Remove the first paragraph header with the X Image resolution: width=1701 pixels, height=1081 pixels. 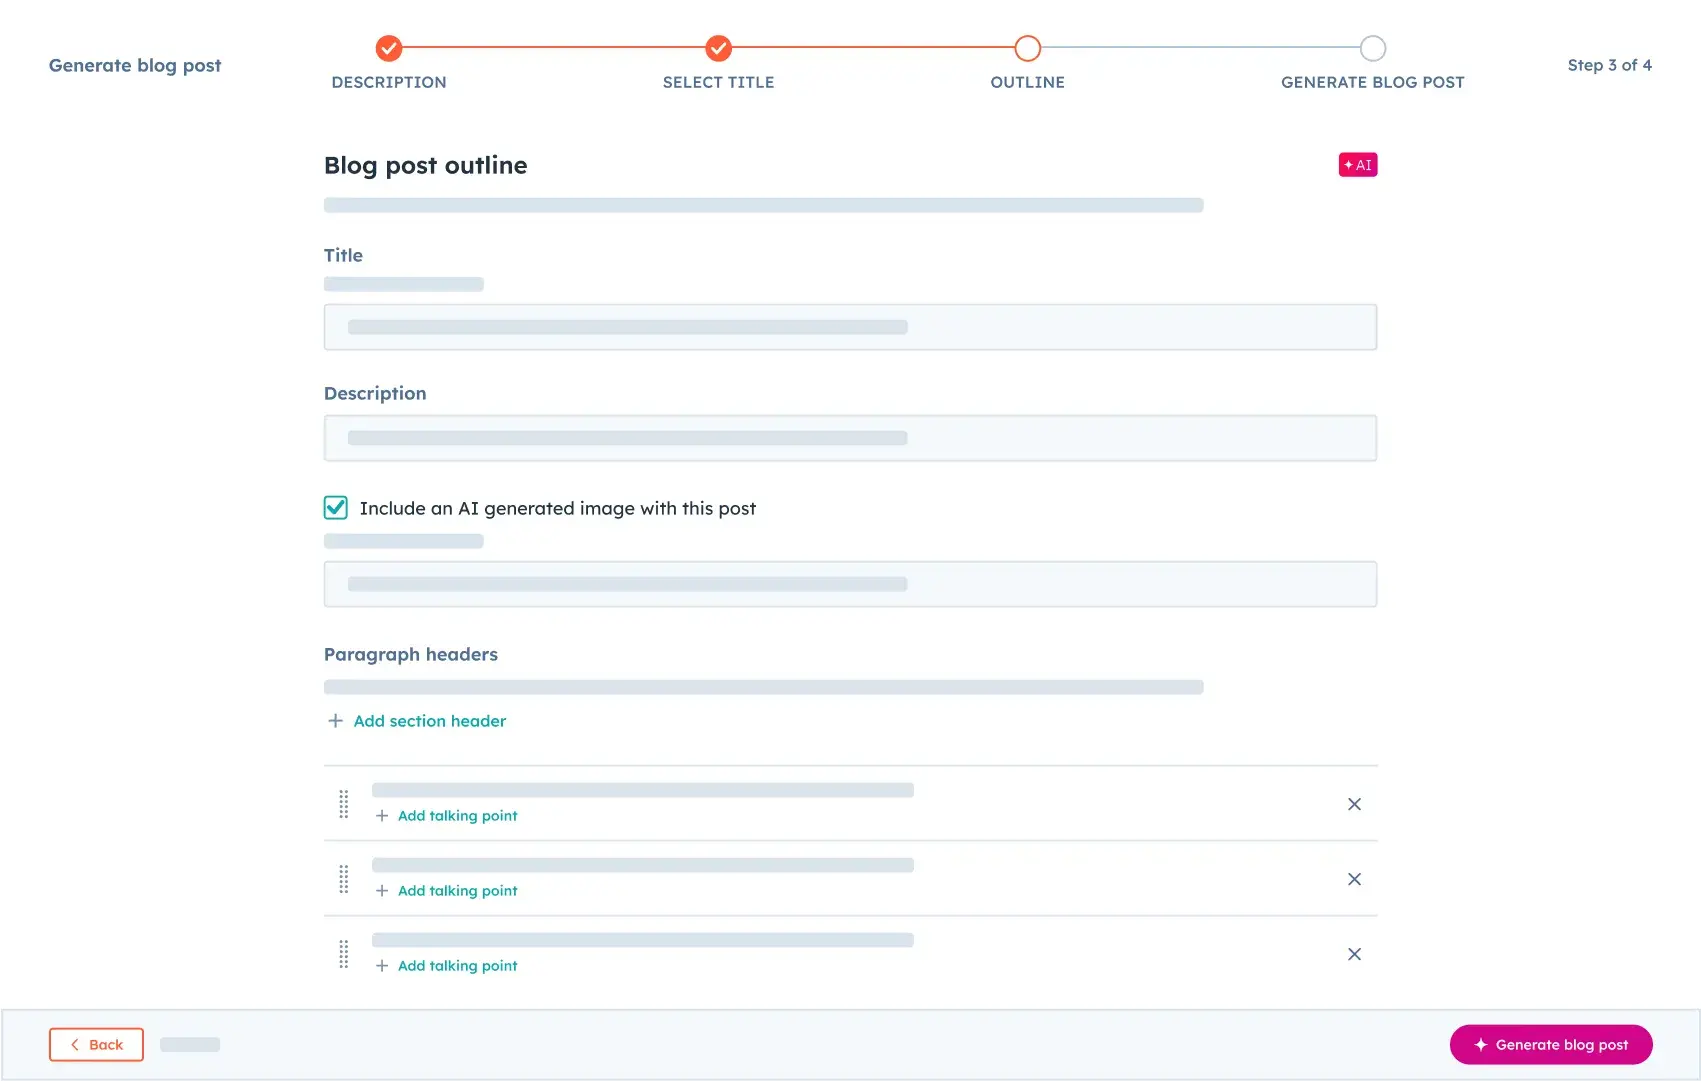tap(1355, 804)
